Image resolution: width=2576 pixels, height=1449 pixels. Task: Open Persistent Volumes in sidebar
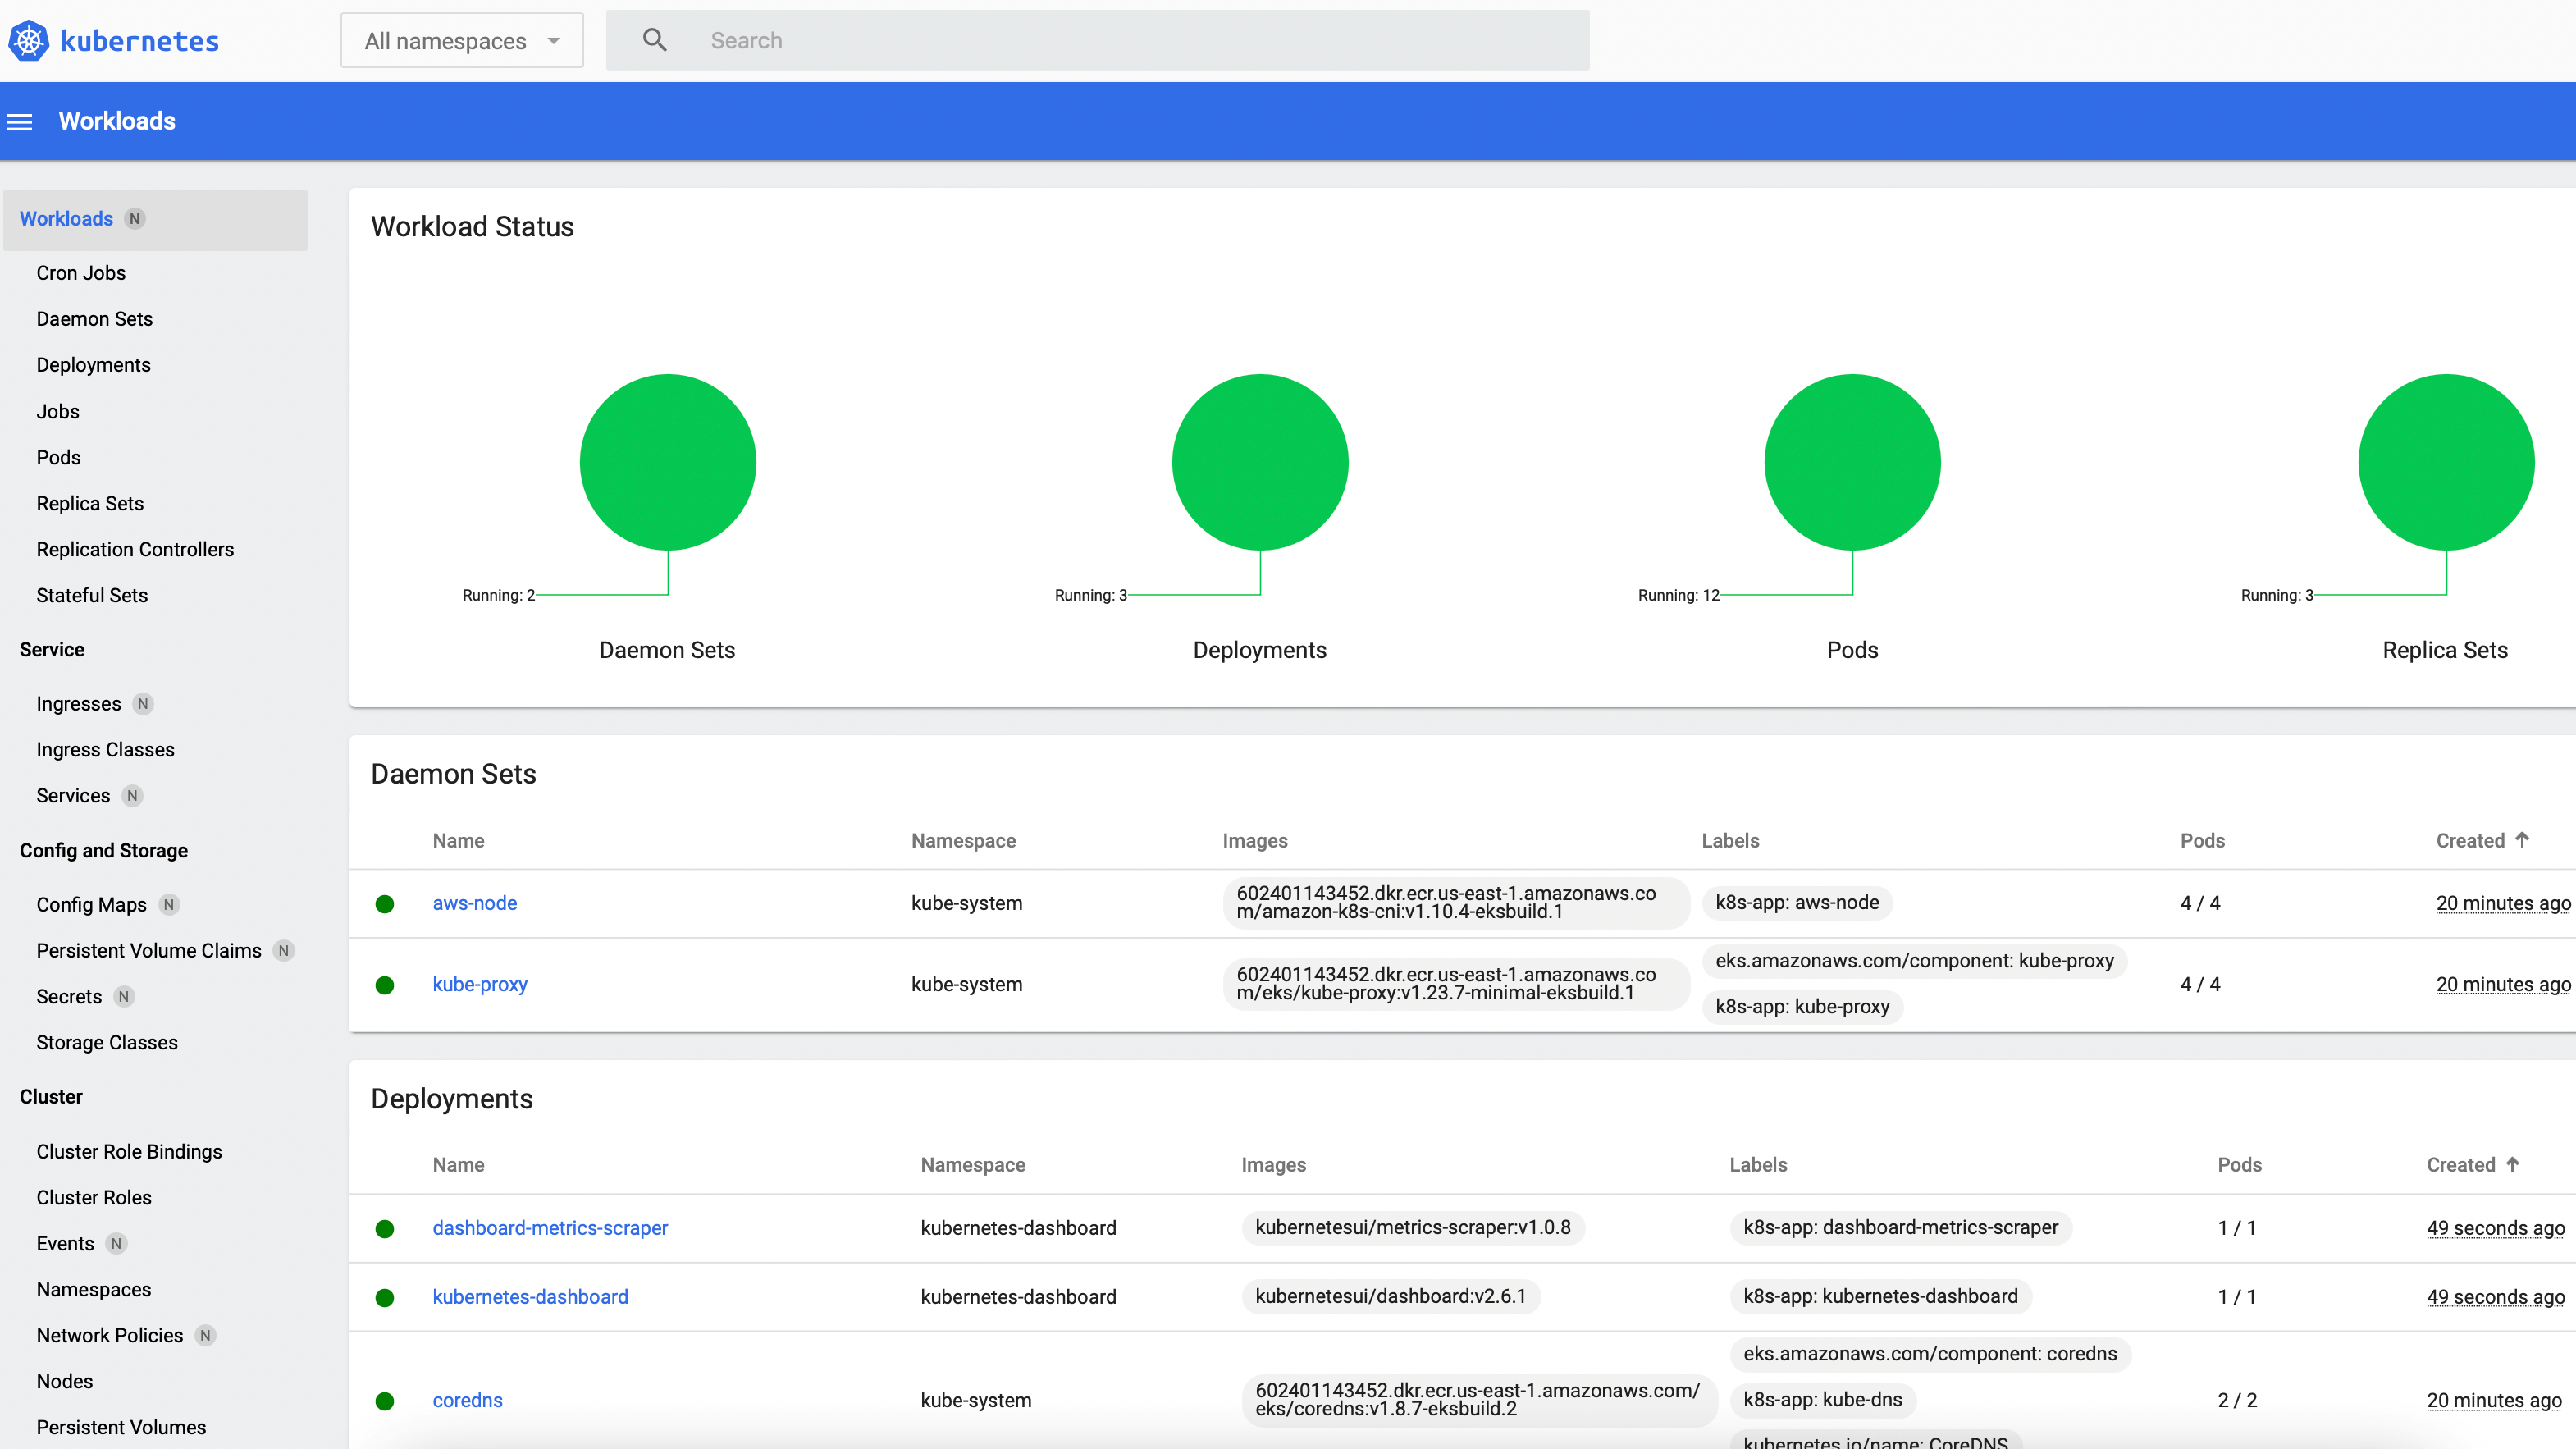pyautogui.click(x=121, y=1428)
